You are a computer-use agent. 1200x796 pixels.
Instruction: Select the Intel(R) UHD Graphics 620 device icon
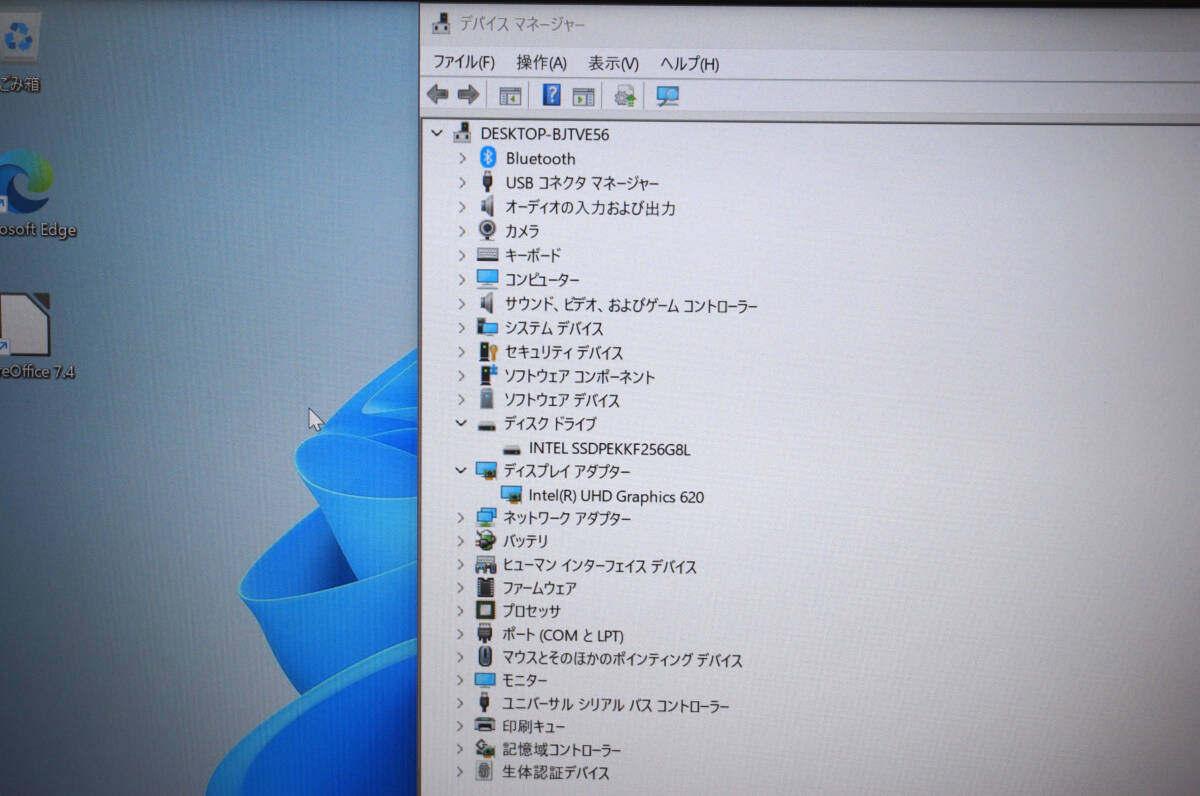click(511, 495)
